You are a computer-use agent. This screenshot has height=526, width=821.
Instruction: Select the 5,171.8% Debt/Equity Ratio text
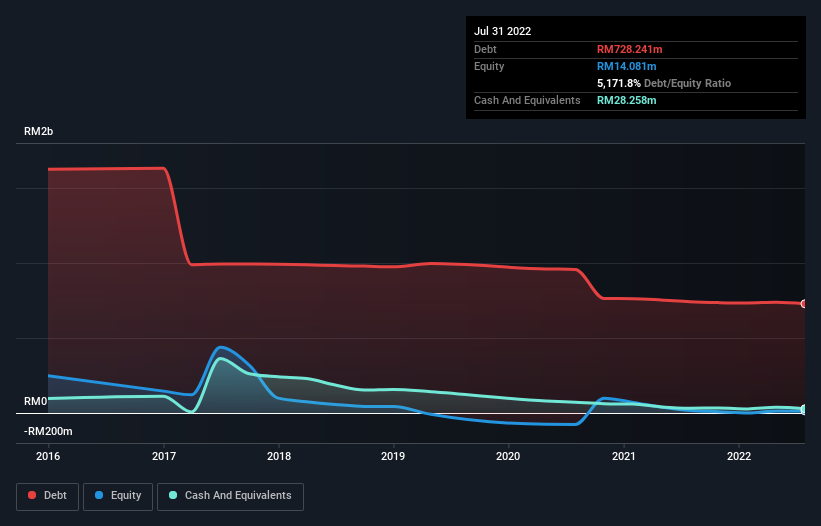pos(663,83)
